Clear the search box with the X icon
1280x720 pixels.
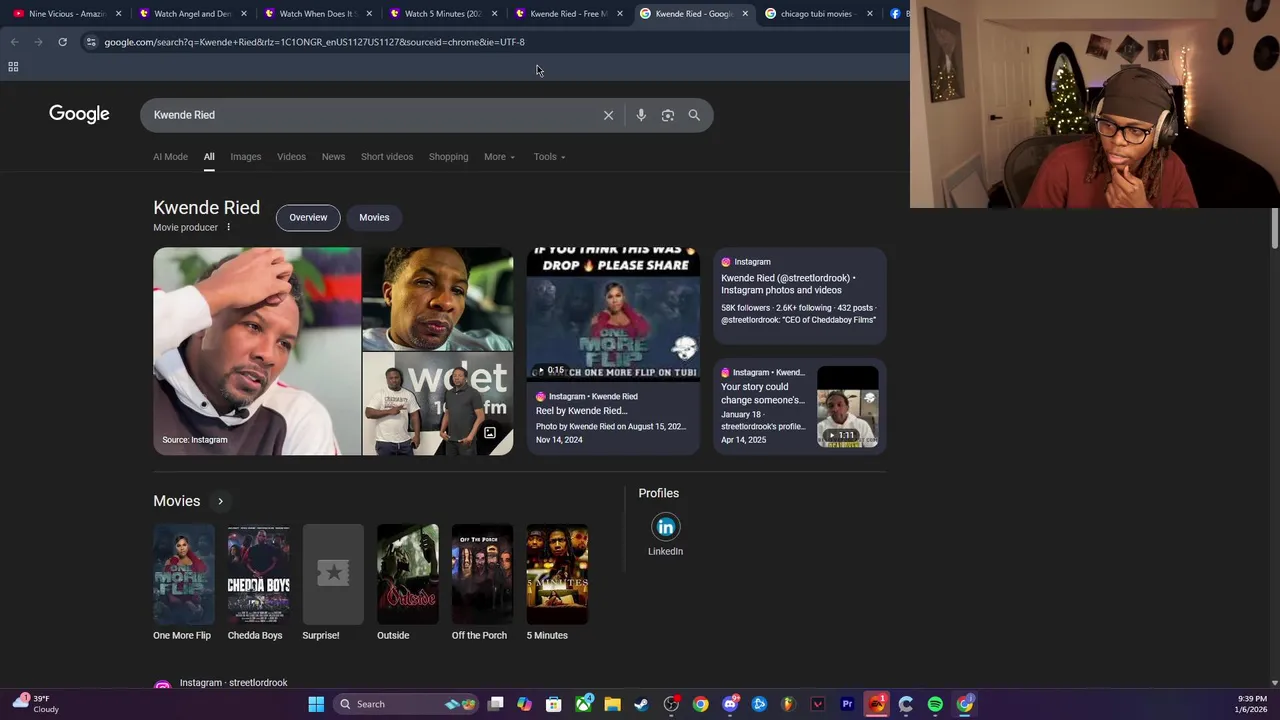click(608, 115)
